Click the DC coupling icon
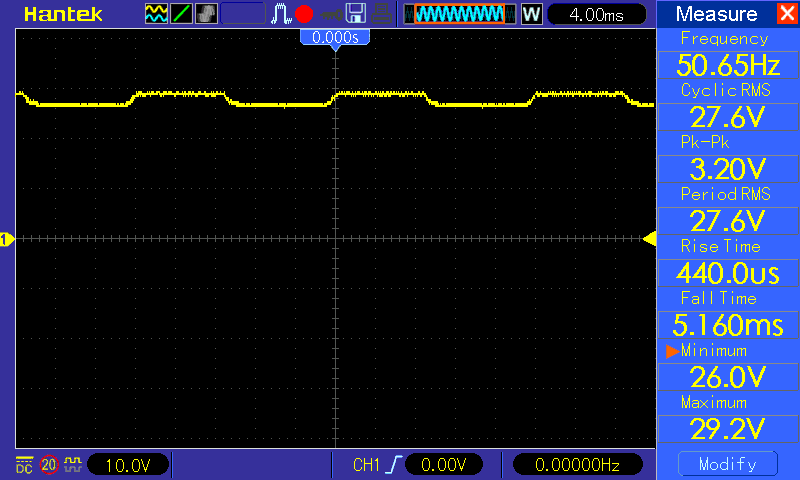Viewport: 800px width, 480px height. (24, 465)
